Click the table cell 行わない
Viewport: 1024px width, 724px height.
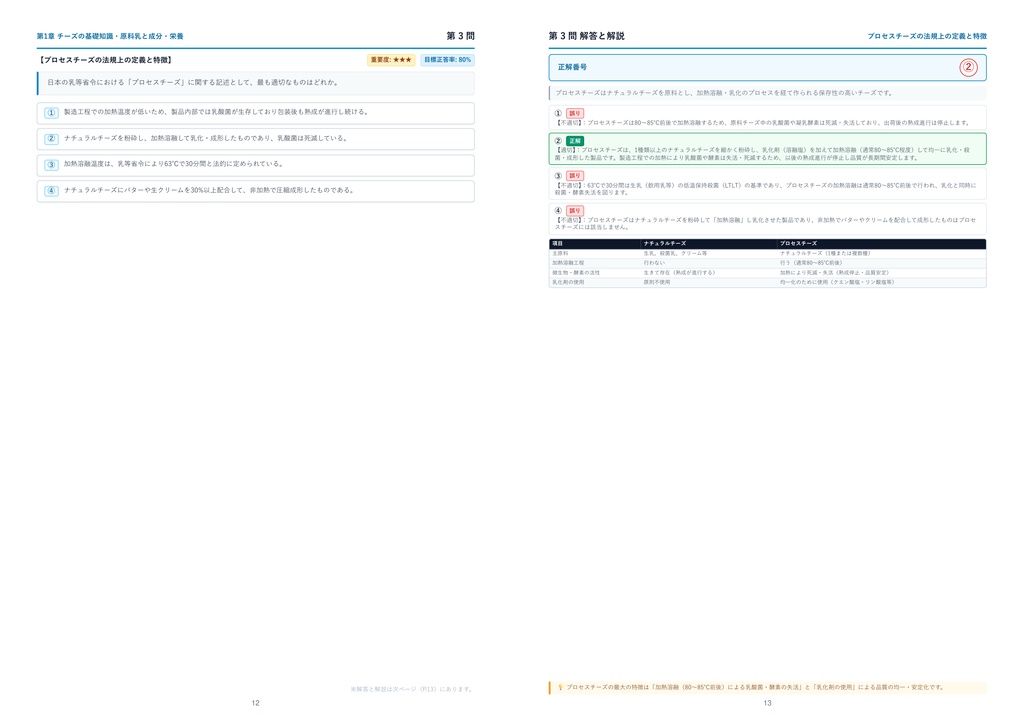coord(654,263)
